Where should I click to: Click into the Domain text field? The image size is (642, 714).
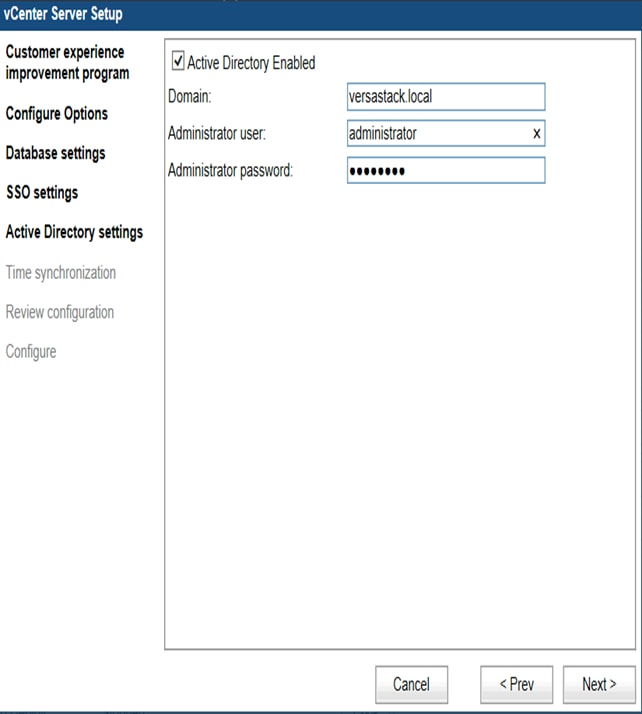tap(445, 97)
